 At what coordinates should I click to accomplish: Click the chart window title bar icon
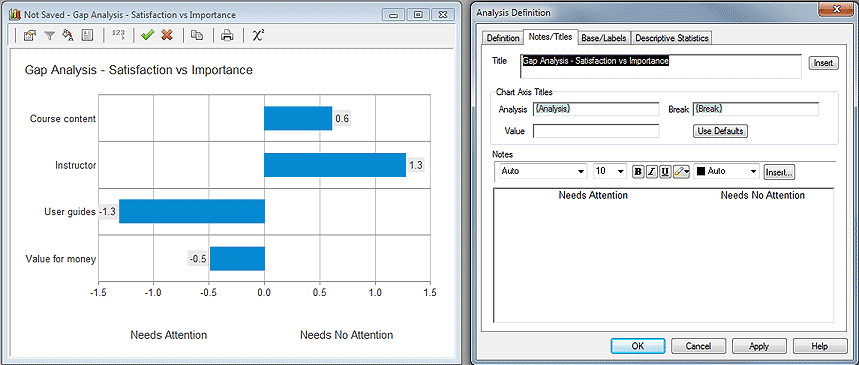tap(15, 15)
